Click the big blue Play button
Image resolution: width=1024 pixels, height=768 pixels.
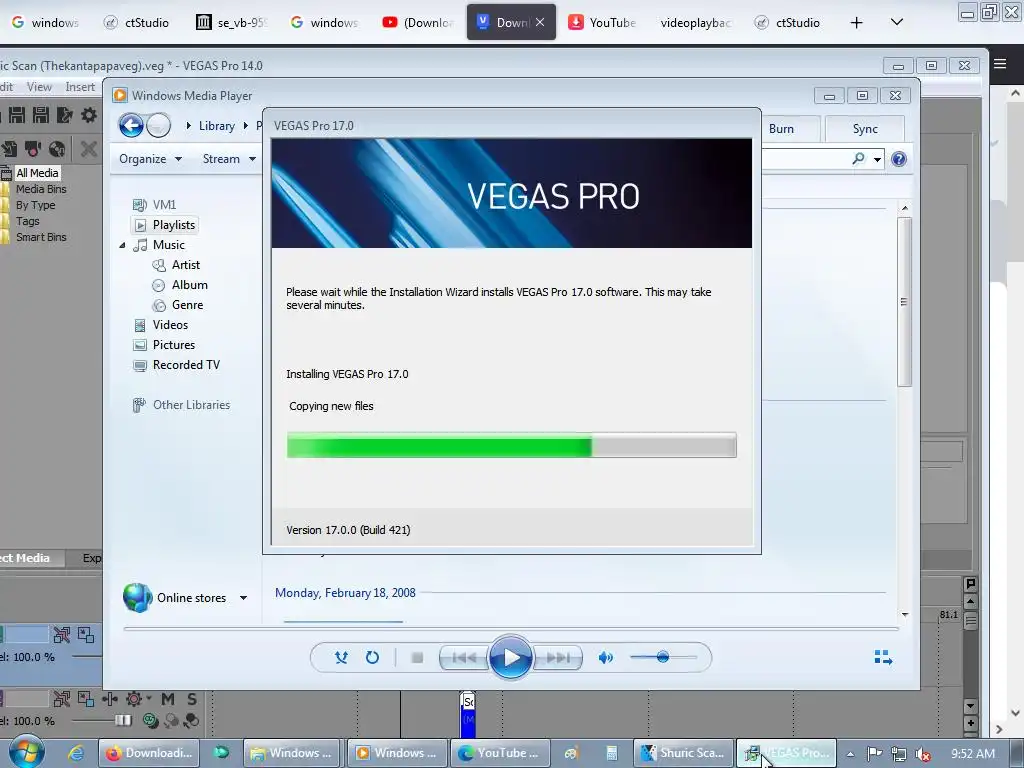tap(510, 657)
